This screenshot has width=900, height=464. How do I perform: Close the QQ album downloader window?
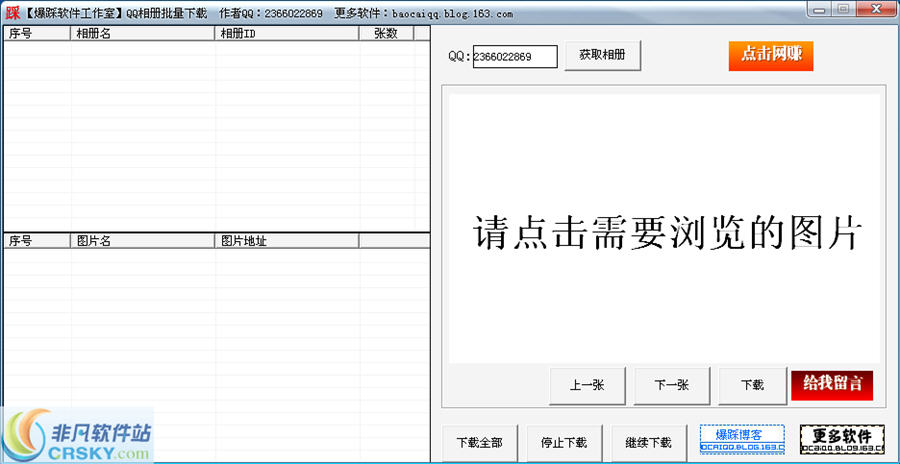[x=876, y=9]
